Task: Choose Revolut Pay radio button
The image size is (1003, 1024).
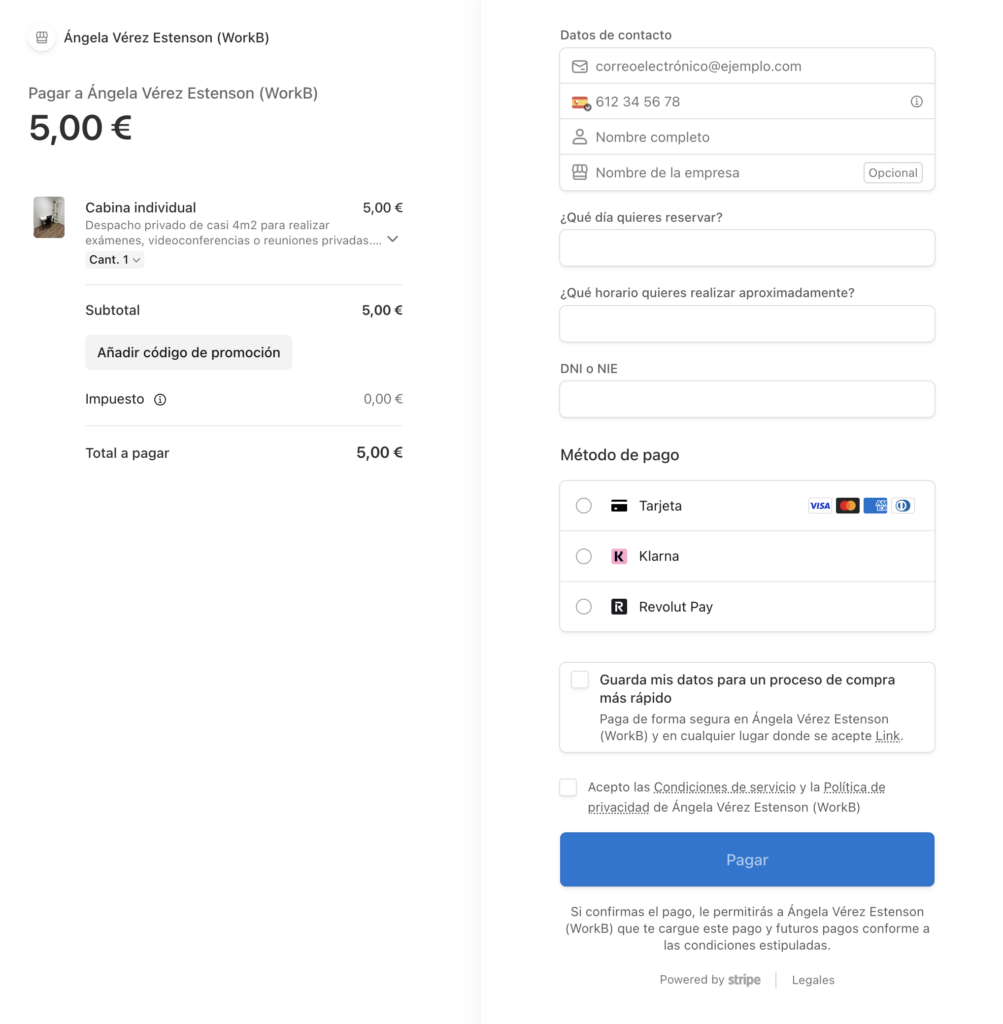Action: coord(584,607)
